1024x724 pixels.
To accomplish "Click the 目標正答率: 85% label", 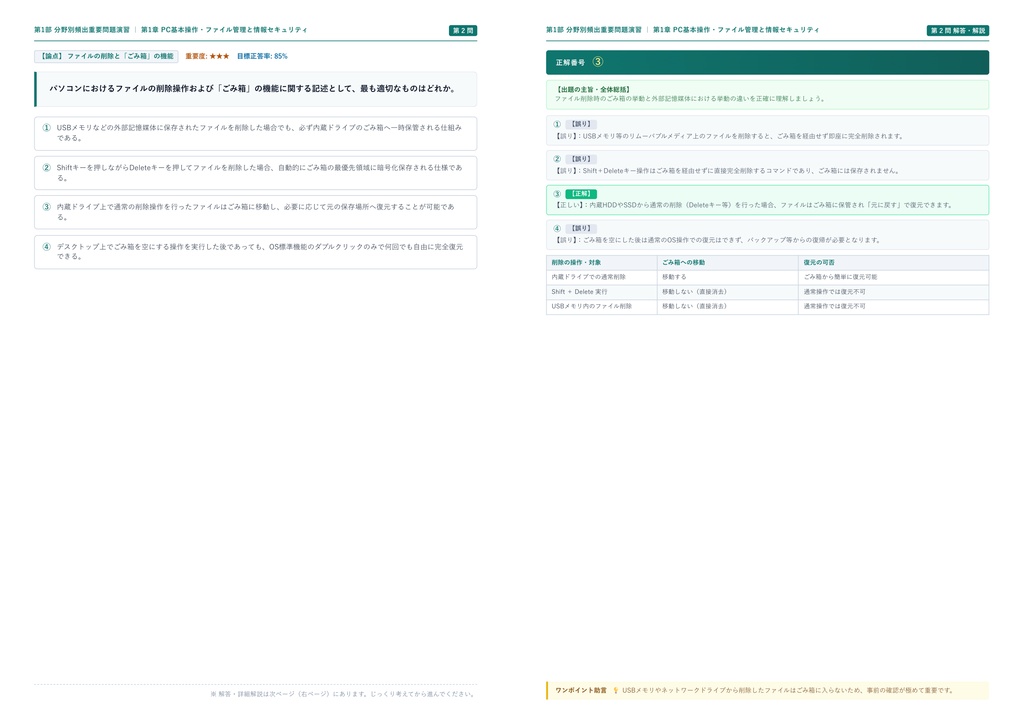I will click(262, 56).
